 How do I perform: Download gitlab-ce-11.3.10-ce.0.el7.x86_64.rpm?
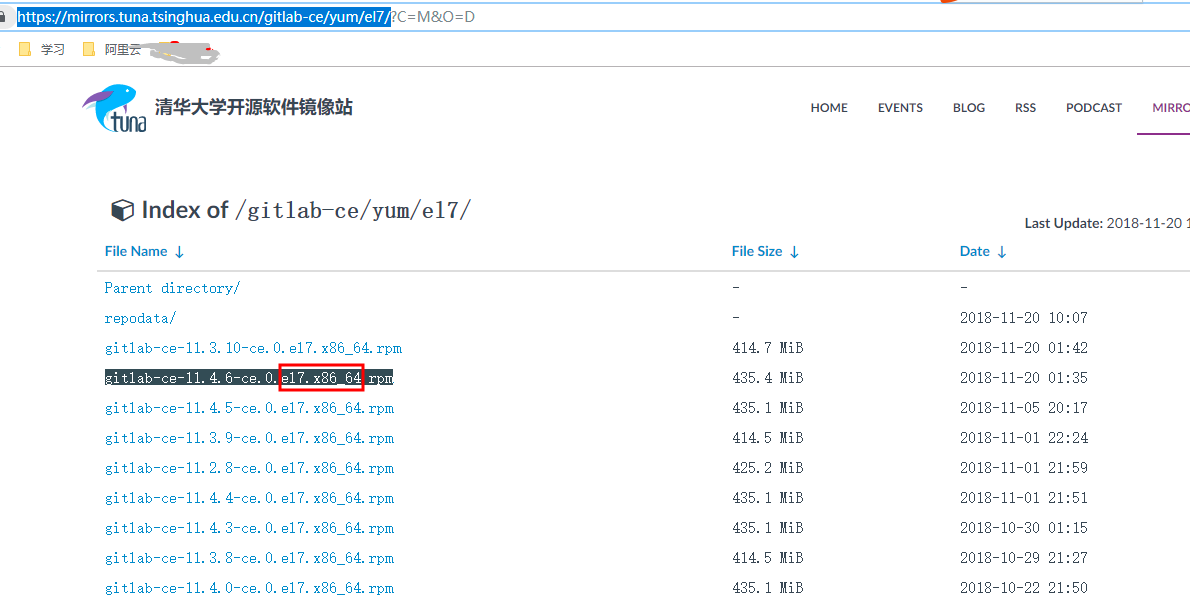tap(253, 348)
